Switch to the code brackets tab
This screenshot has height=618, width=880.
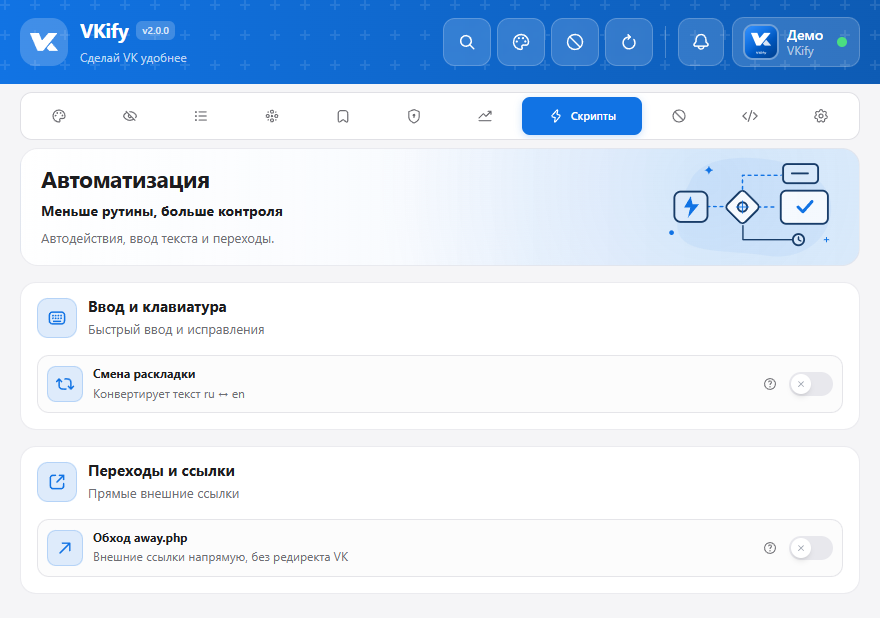point(750,116)
